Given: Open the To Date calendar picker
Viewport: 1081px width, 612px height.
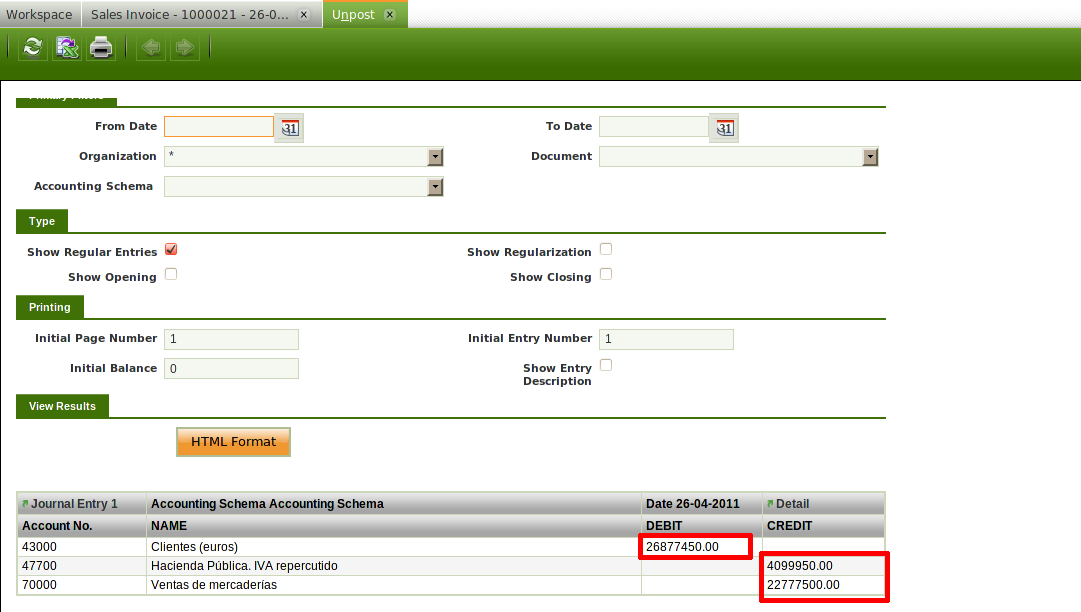Looking at the screenshot, I should click(725, 128).
